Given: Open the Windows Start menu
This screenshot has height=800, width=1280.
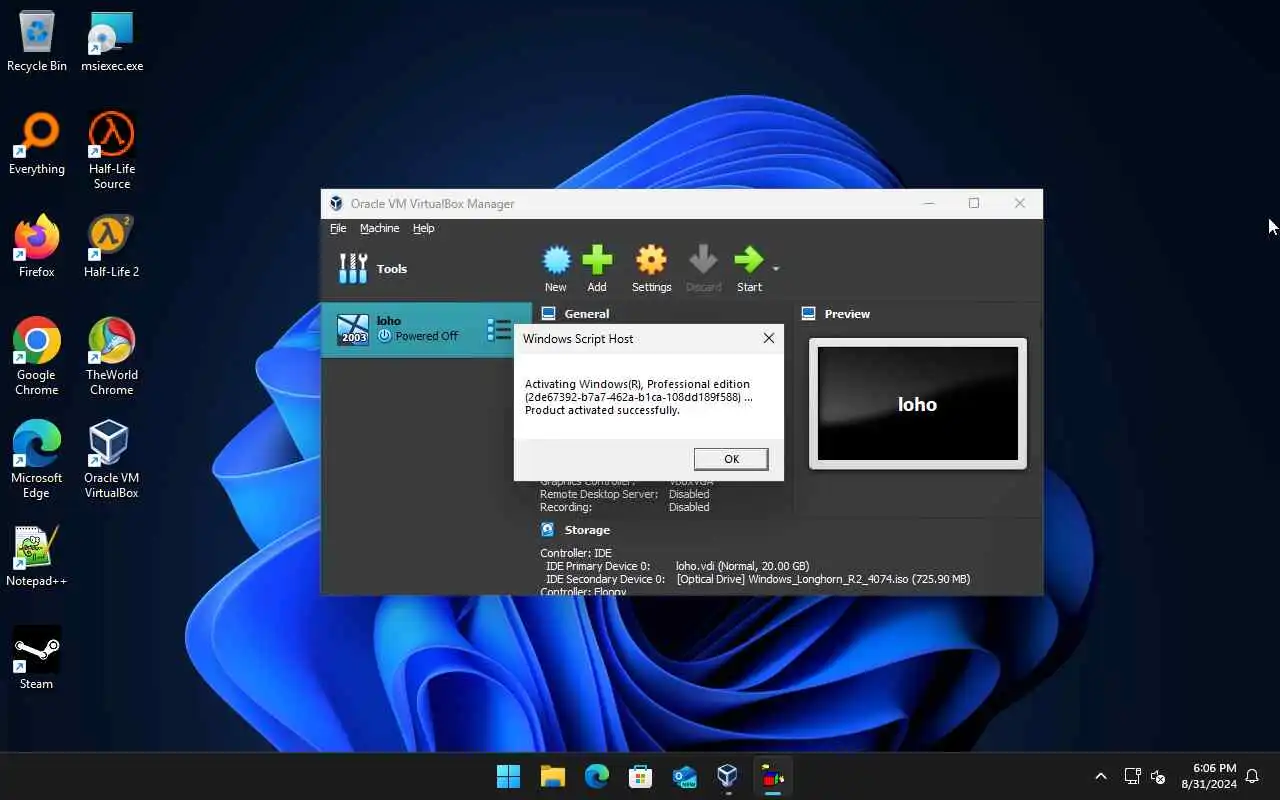Looking at the screenshot, I should click(x=508, y=776).
